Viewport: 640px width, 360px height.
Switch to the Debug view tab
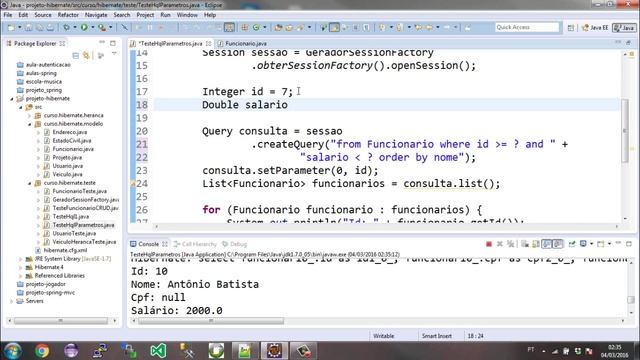click(235, 244)
